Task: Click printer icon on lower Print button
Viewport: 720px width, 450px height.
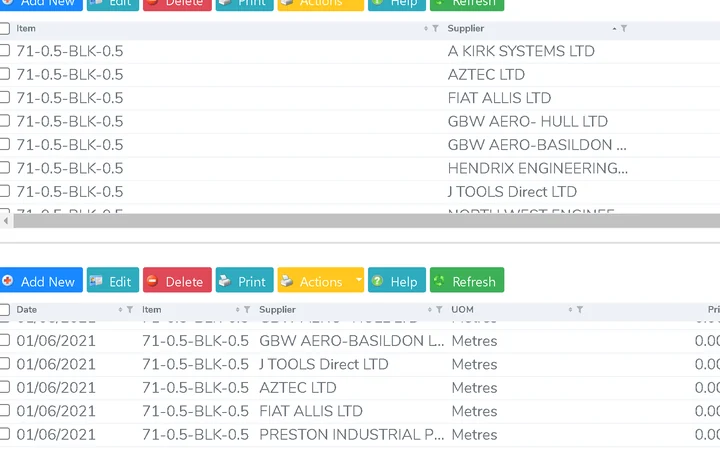Action: [225, 281]
